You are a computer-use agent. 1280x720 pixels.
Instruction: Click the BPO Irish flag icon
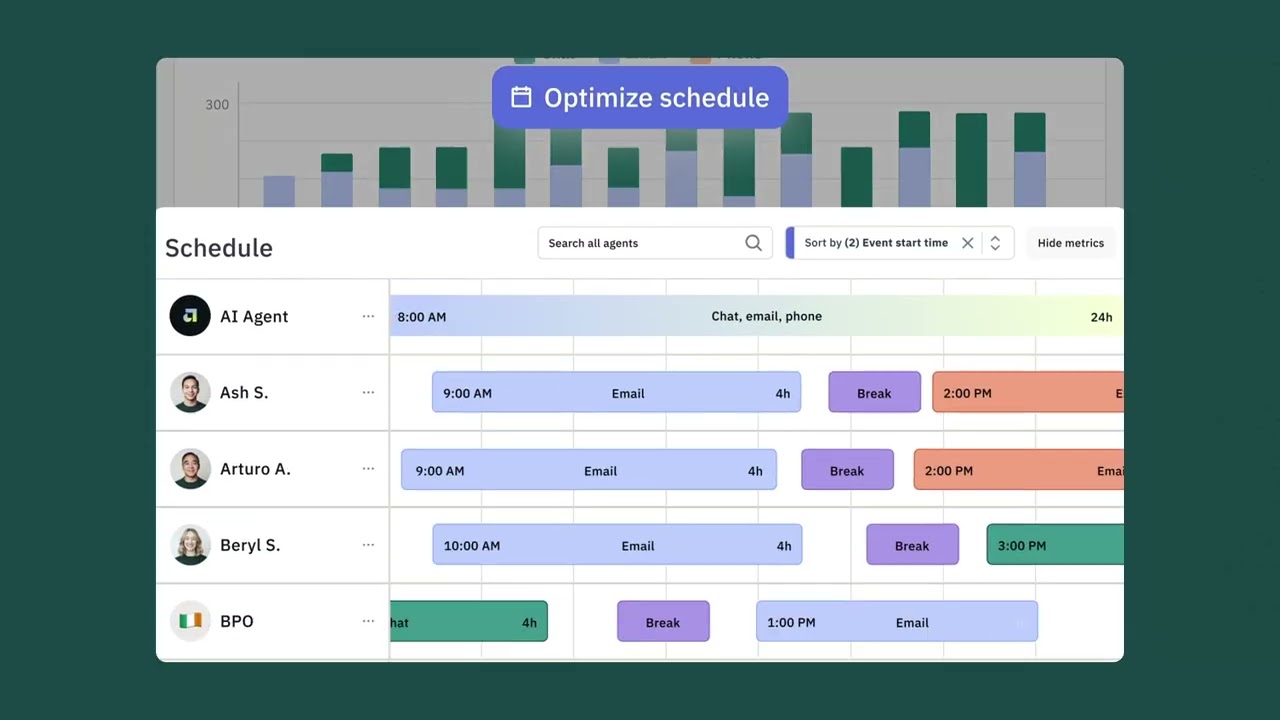190,621
